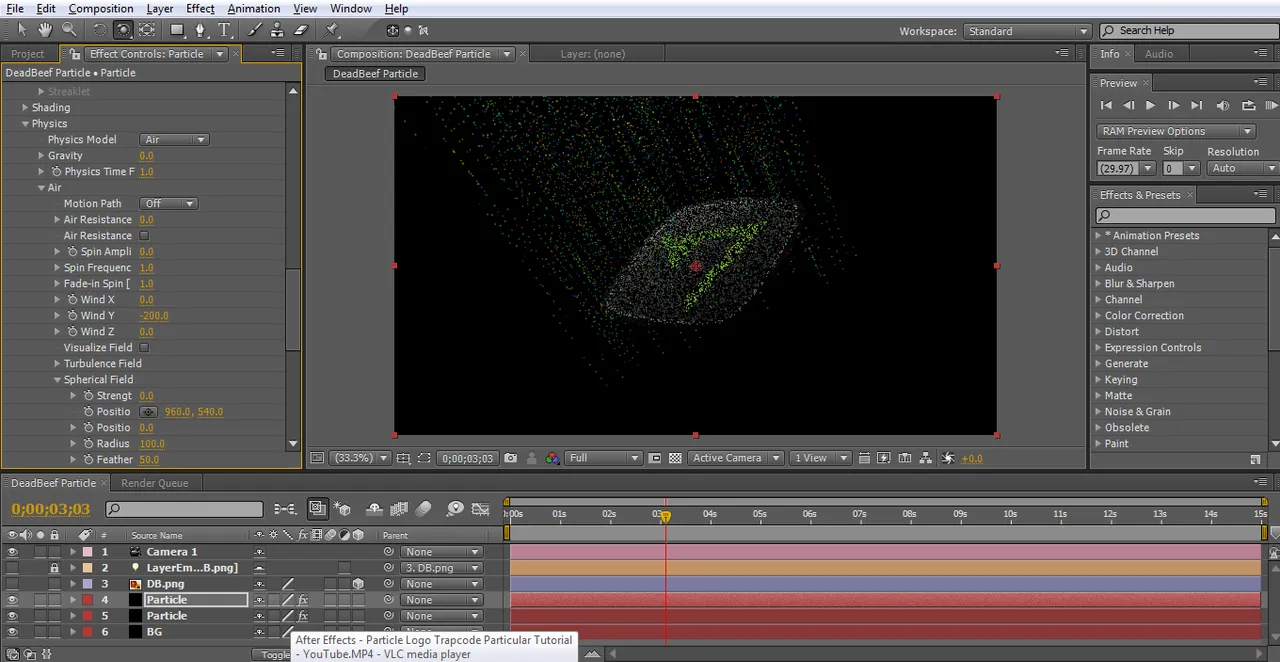Screen dimensions: 1280x662
Task: Switch to the Render Queue tab
Action: click(154, 483)
